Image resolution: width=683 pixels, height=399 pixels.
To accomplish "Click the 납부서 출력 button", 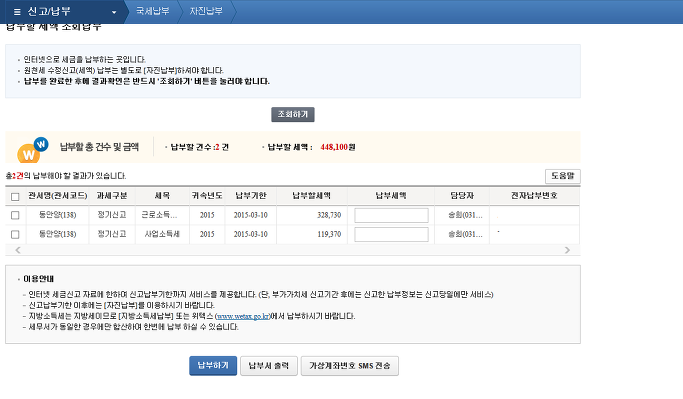I will [x=269, y=365].
